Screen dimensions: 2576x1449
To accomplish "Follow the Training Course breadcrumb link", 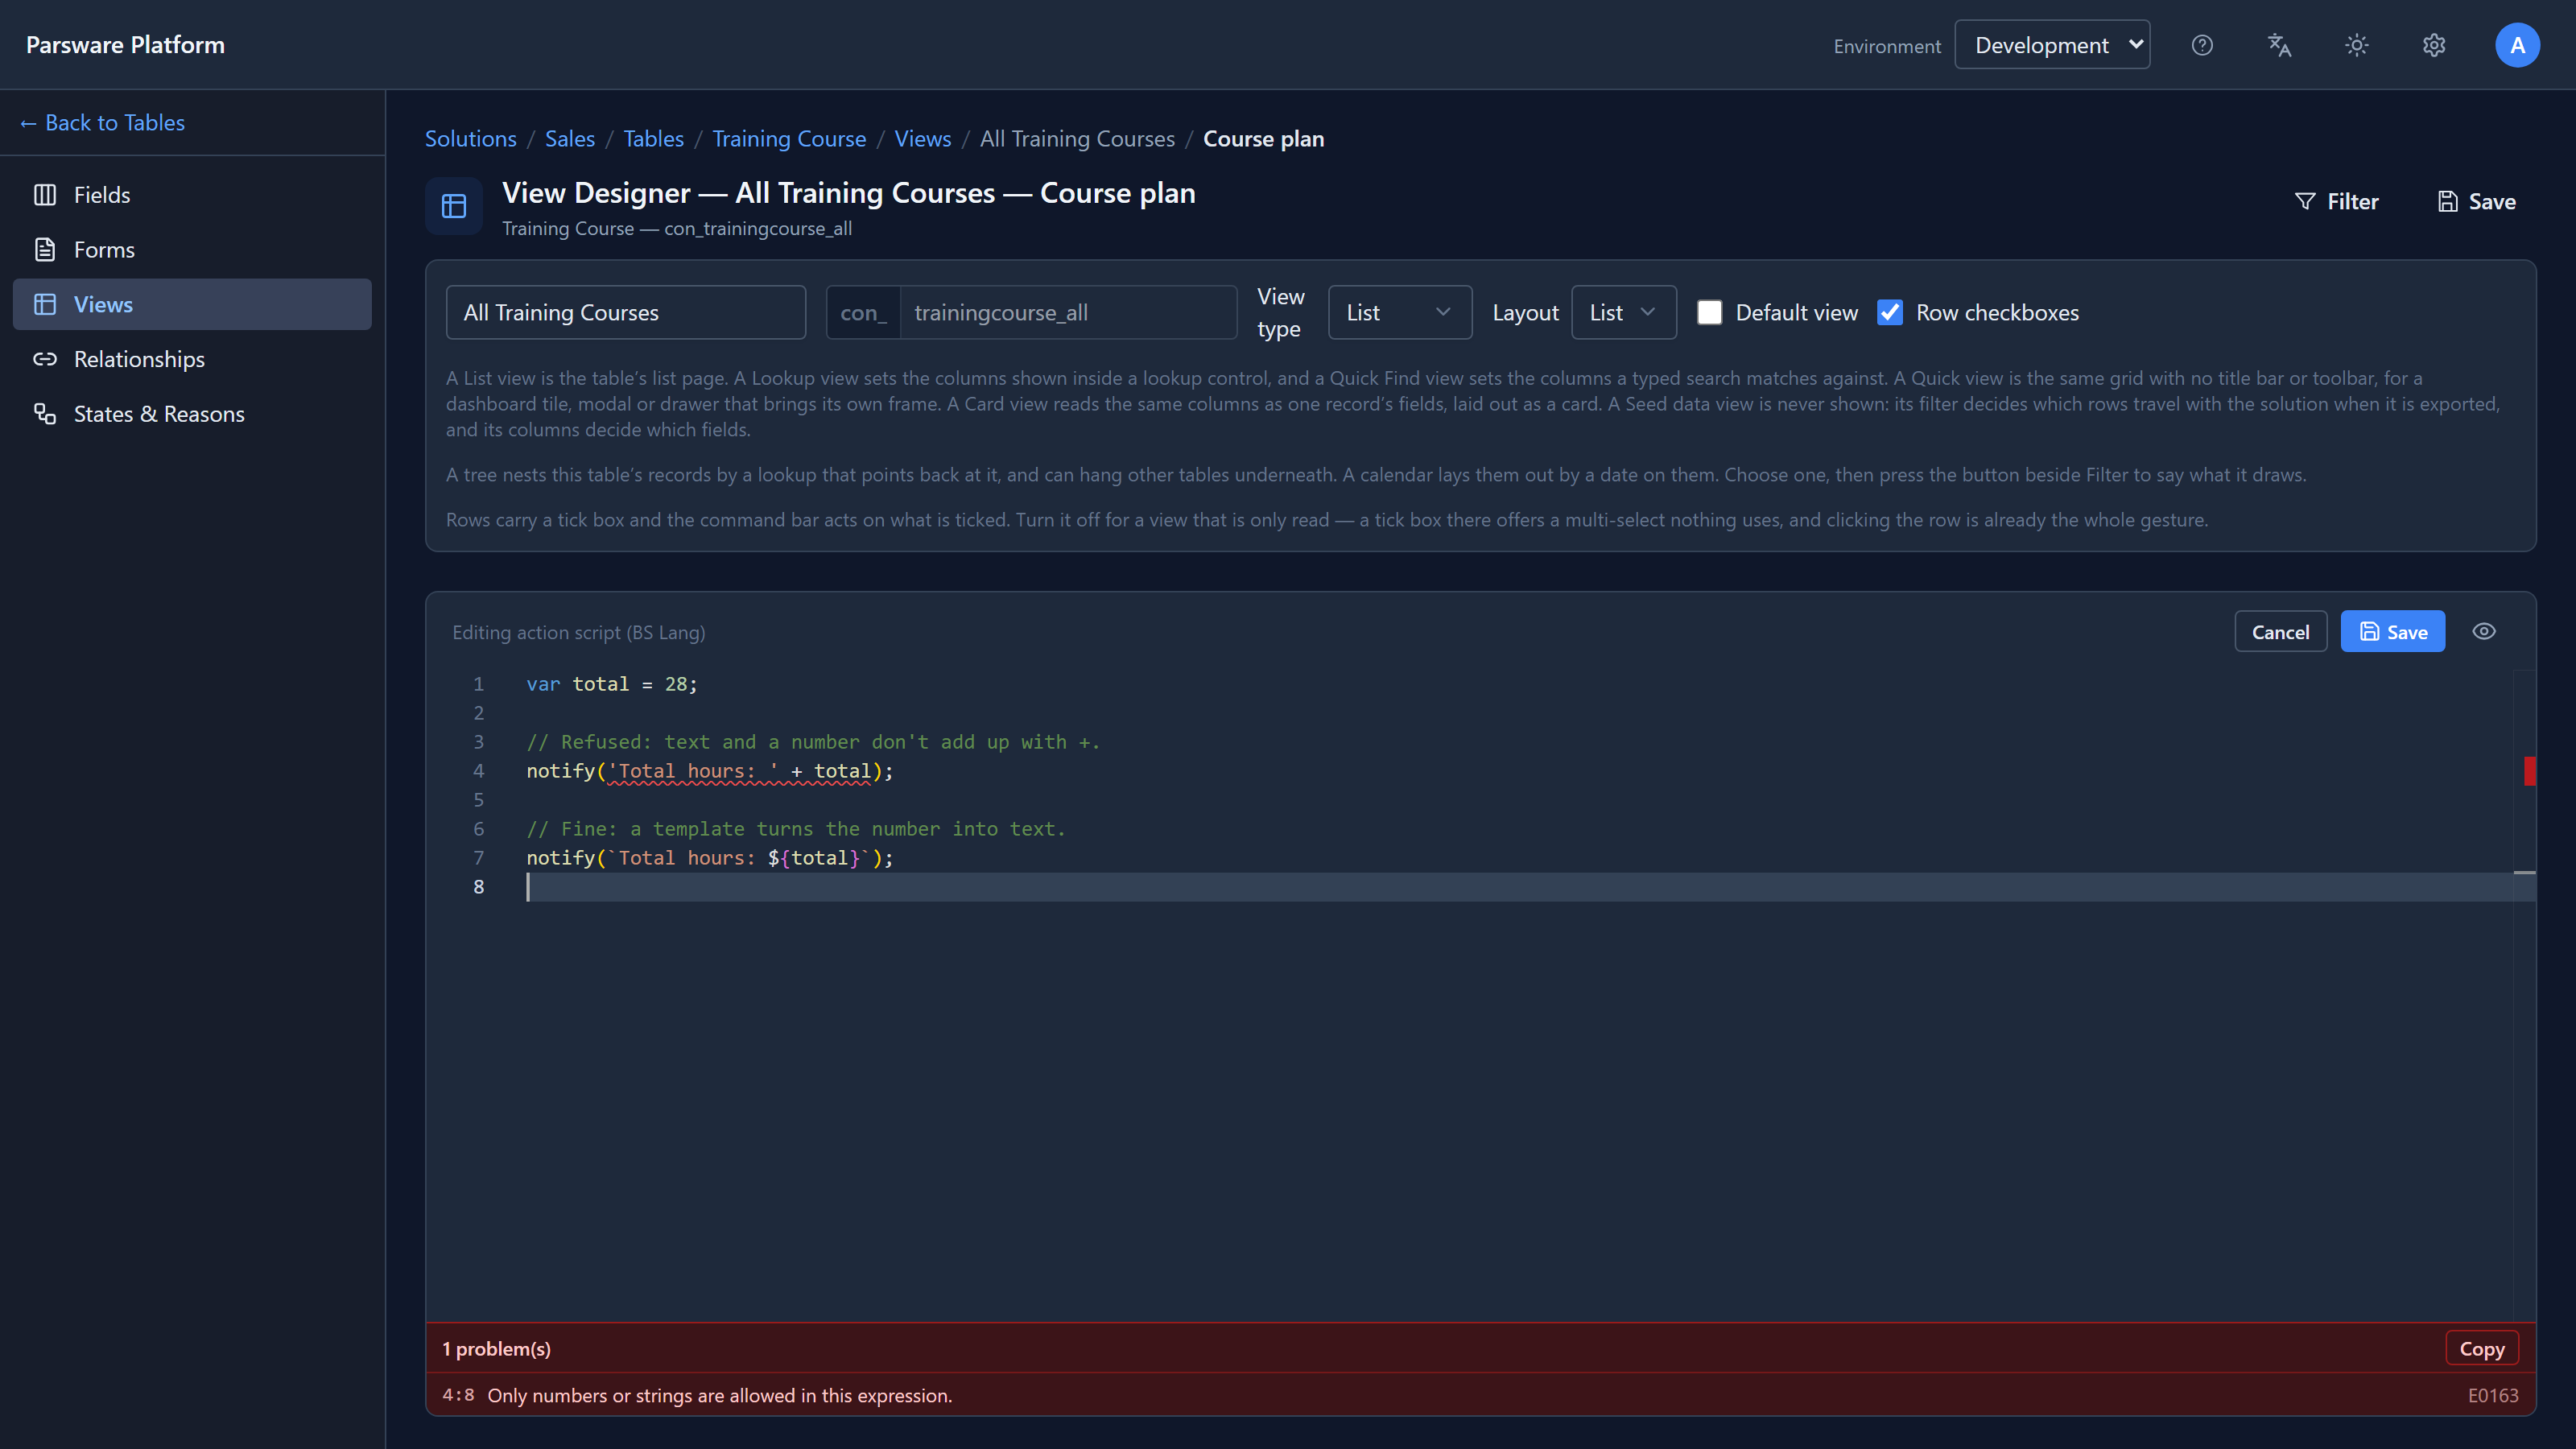I will [x=789, y=138].
